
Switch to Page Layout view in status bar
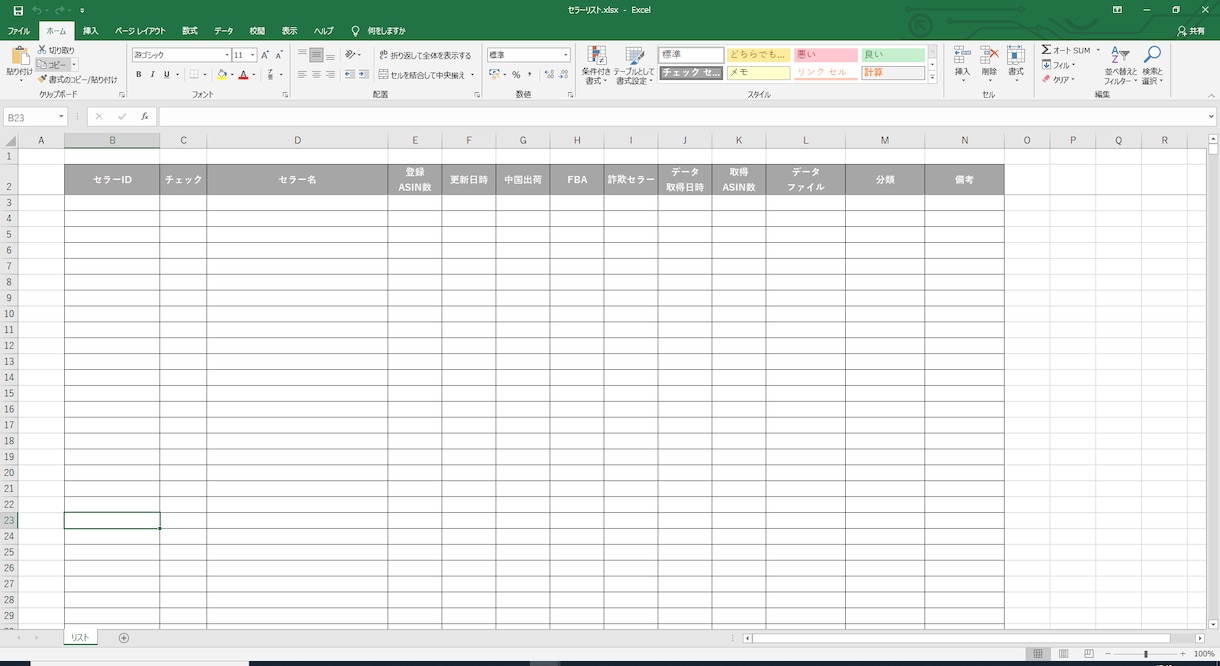[x=1063, y=654]
